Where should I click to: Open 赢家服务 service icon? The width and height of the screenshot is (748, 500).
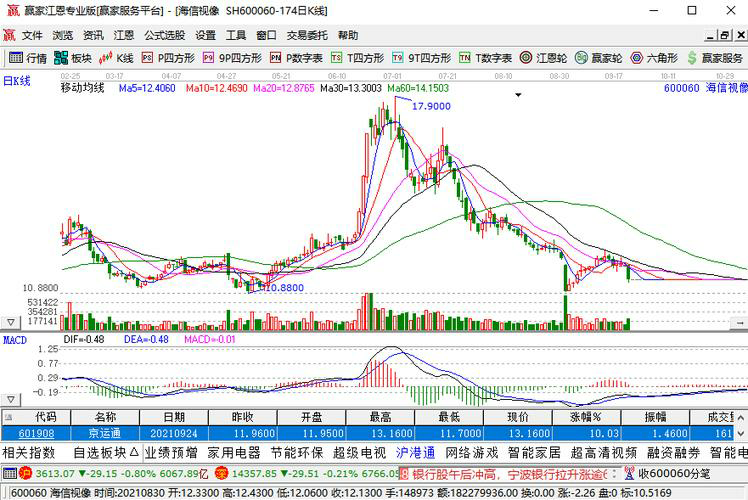tap(715, 58)
